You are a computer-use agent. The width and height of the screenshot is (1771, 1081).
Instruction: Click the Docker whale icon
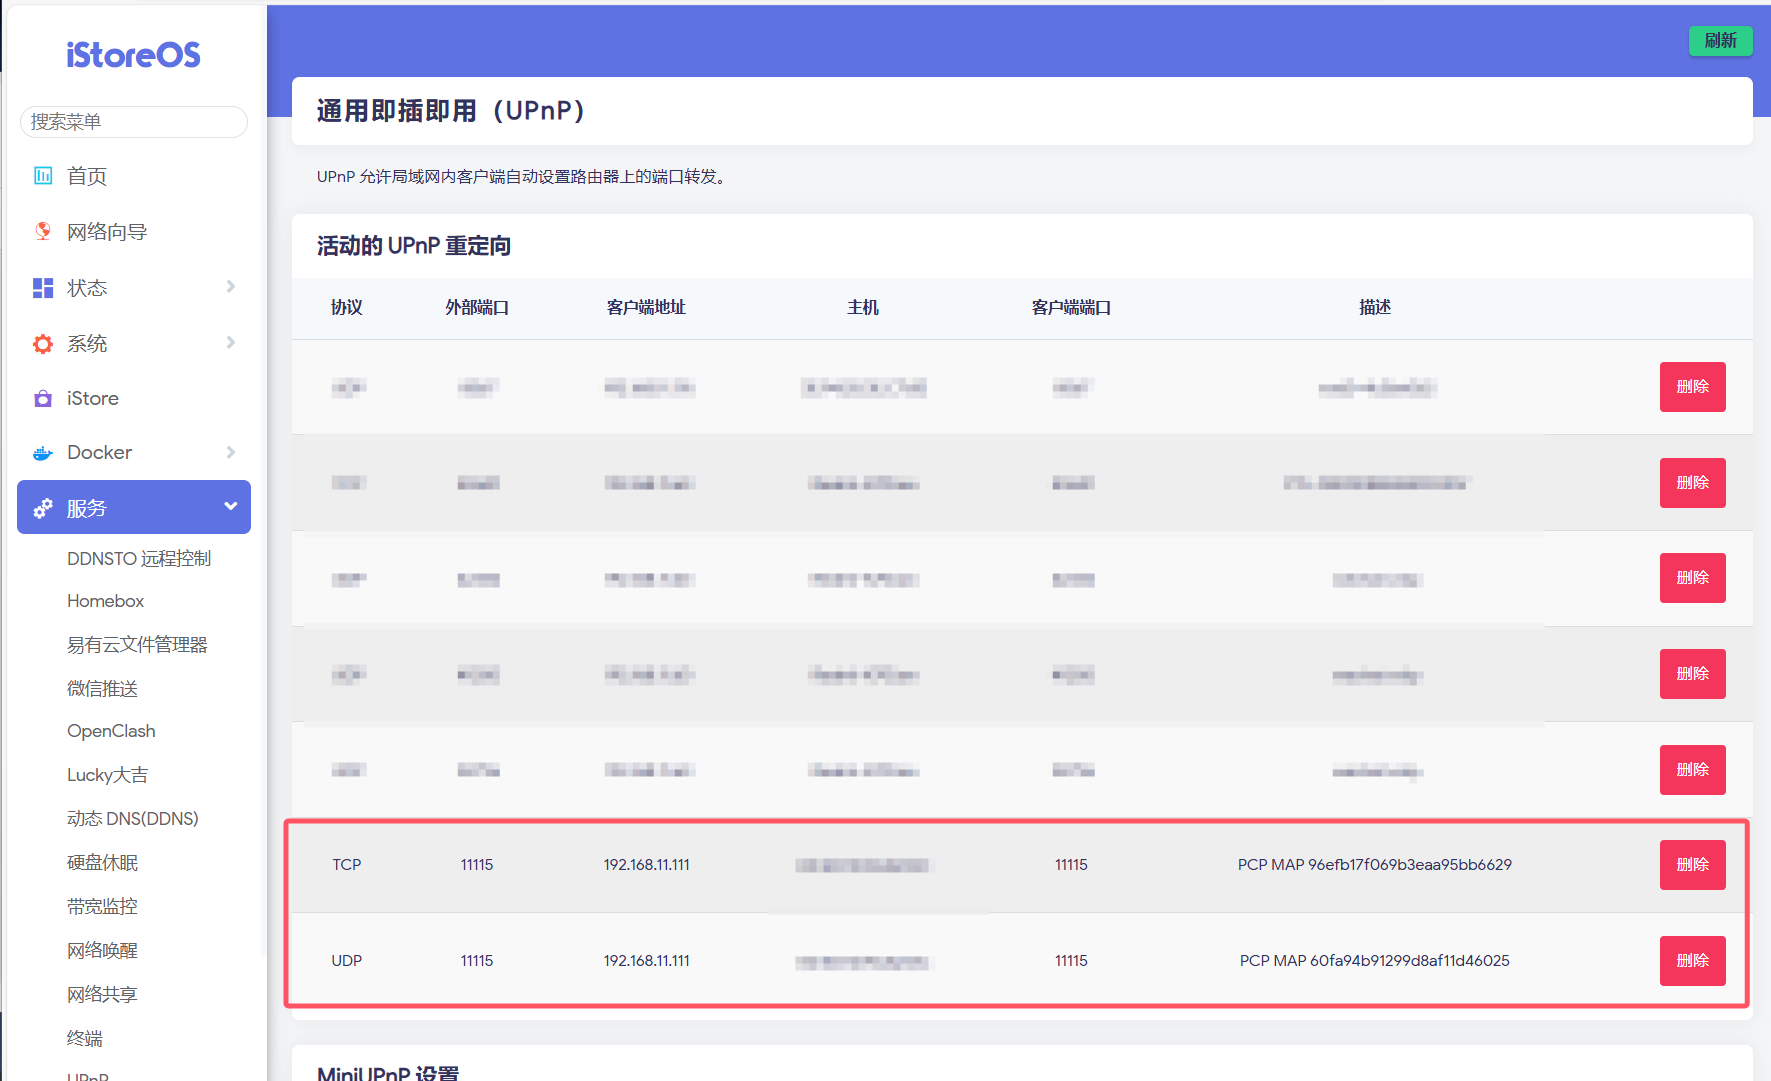coord(43,453)
